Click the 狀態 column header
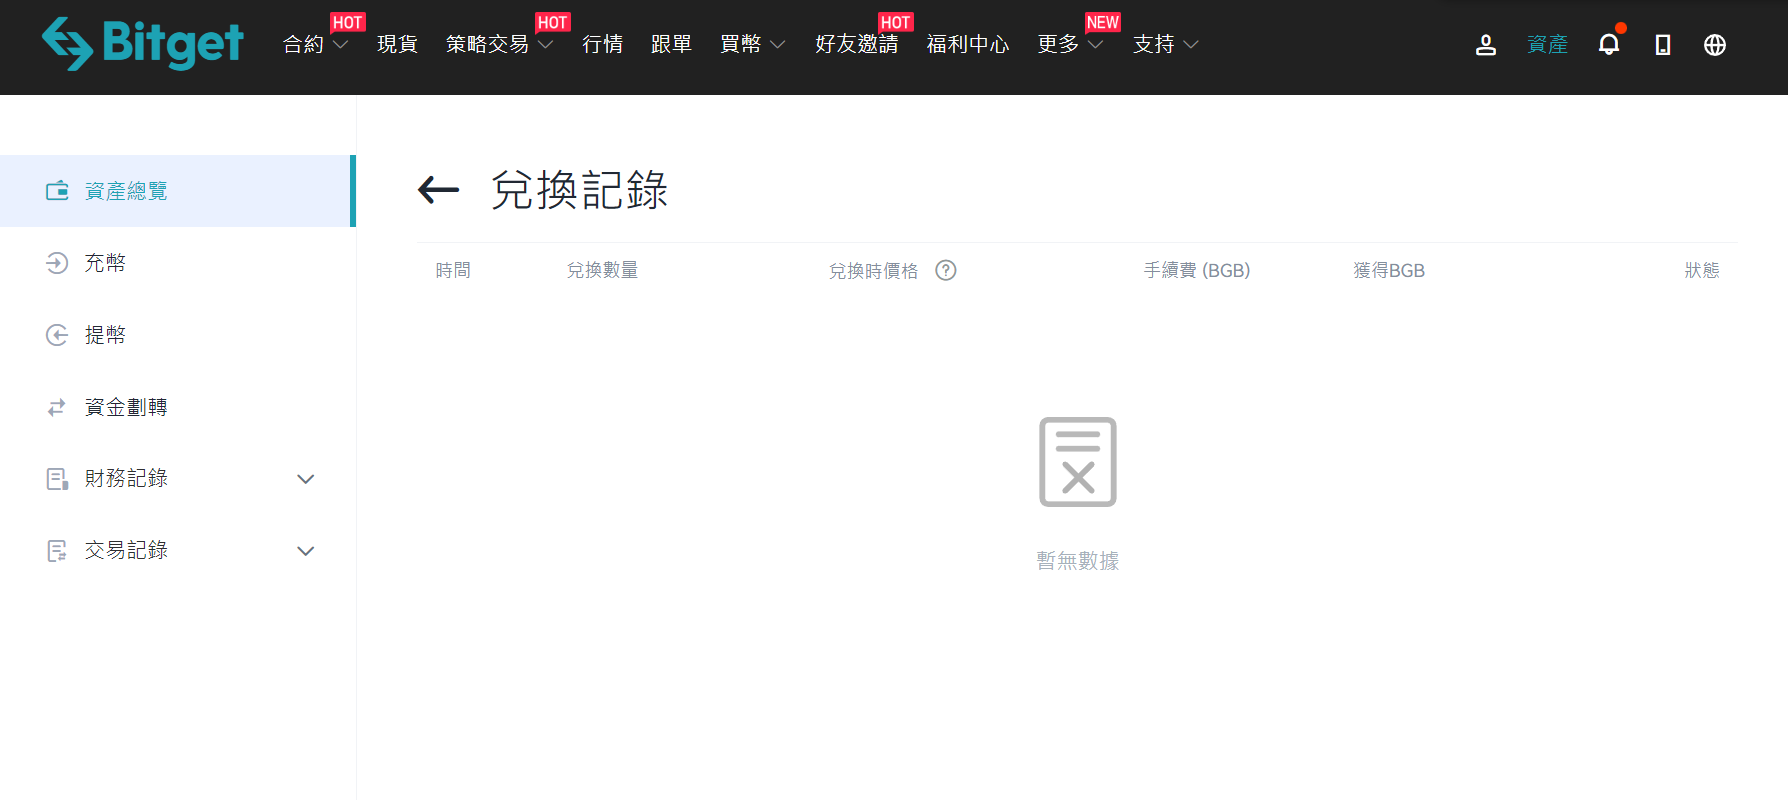Viewport: 1788px width, 800px height. (1702, 270)
